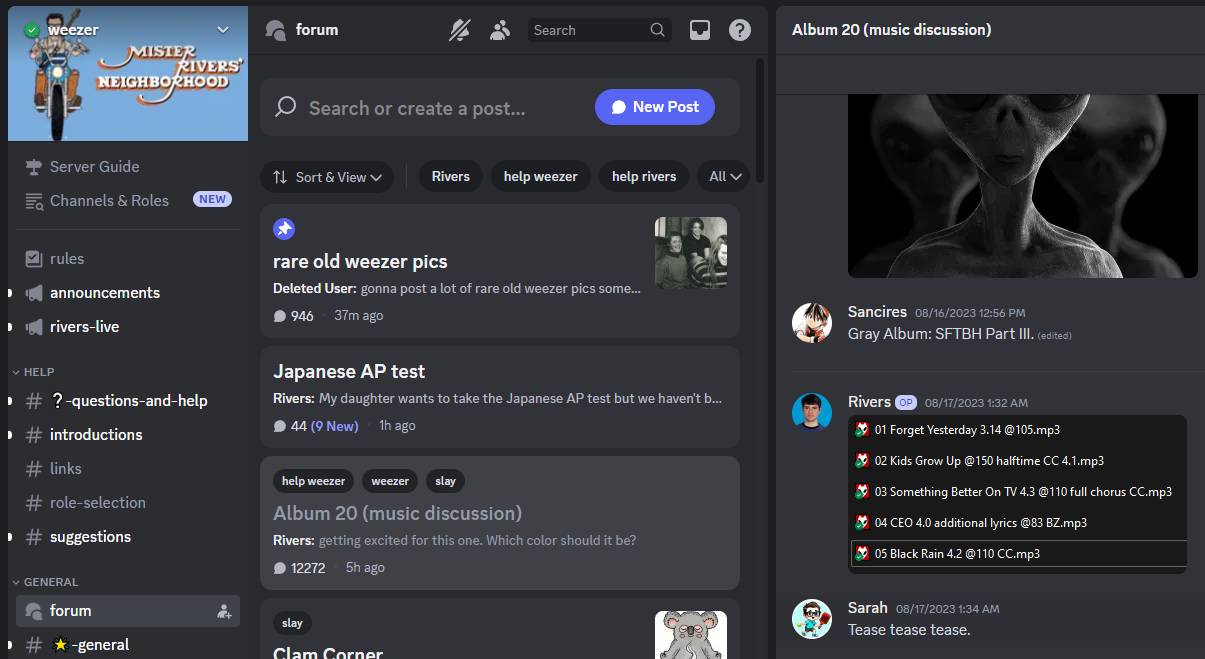Viewport: 1205px width, 659px height.
Task: Toggle the help weezer tag filter
Action: click(540, 177)
